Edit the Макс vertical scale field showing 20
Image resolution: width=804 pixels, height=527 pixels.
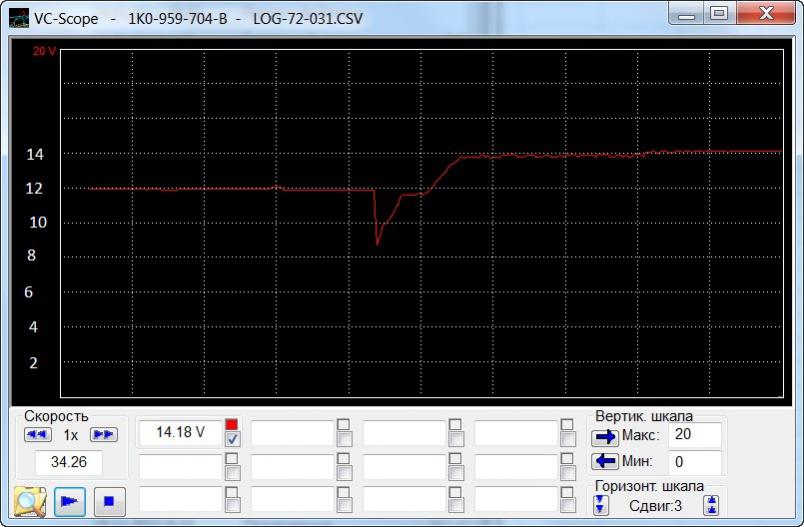tap(695, 435)
